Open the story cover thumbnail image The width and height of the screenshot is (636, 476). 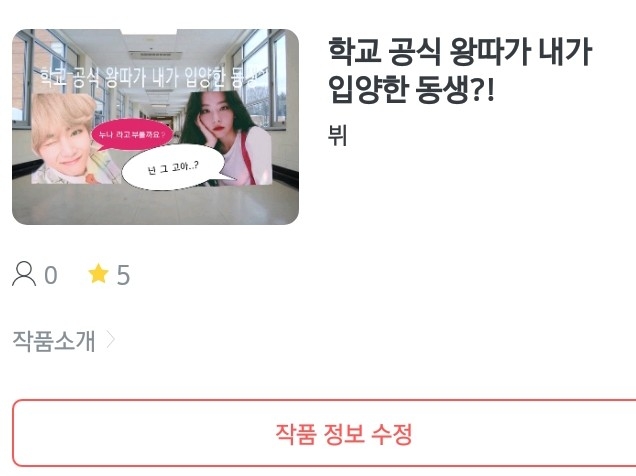coord(155,127)
